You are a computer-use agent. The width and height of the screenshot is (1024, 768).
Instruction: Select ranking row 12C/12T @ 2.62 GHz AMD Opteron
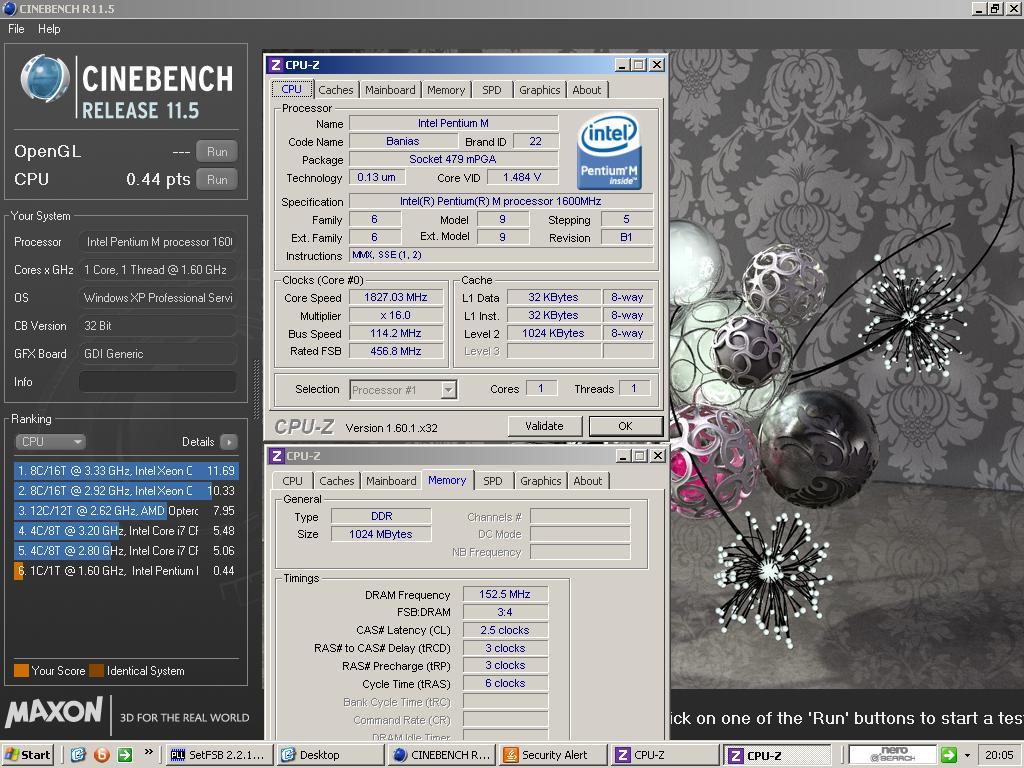[x=125, y=511]
